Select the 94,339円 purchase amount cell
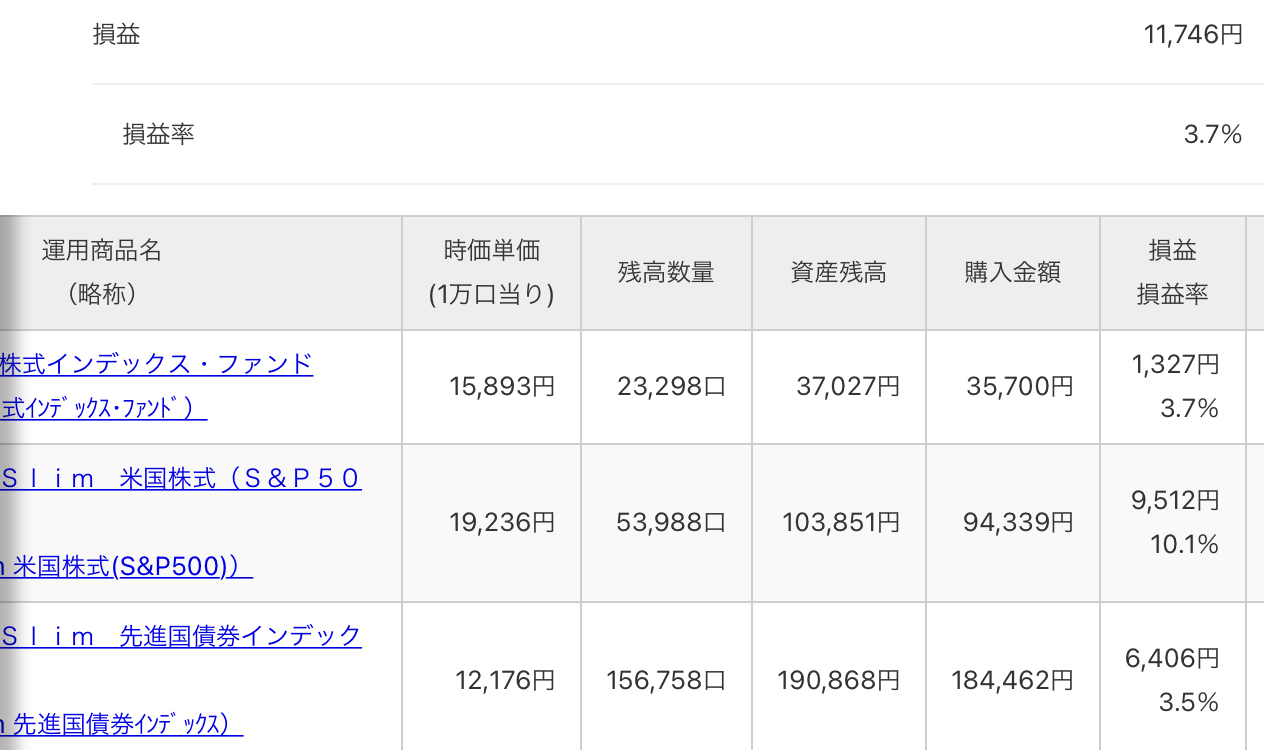The height and width of the screenshot is (750, 1264). tap(1018, 522)
